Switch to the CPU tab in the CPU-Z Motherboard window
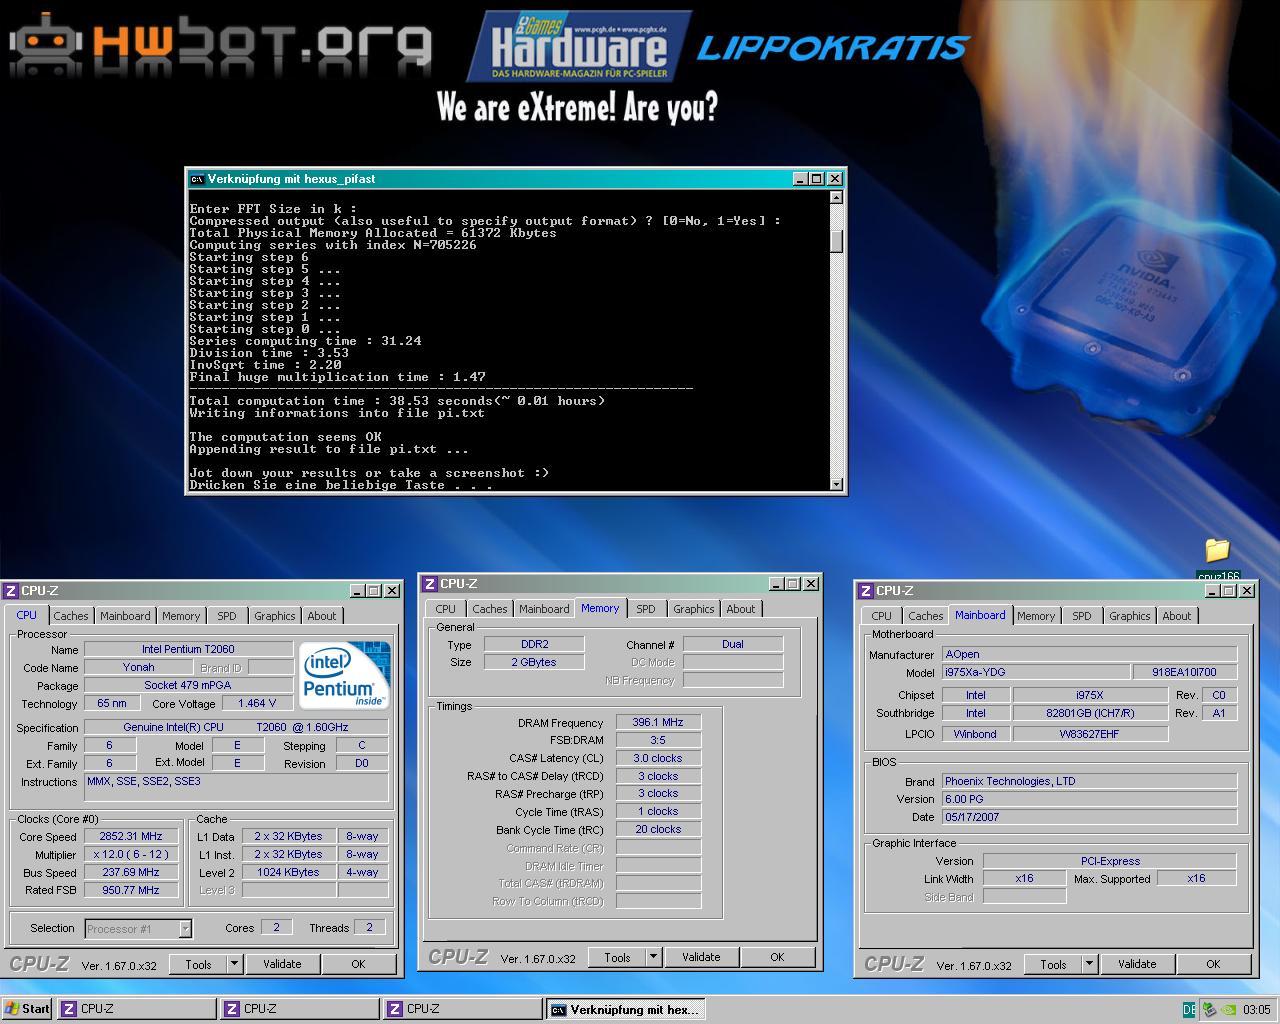The height and width of the screenshot is (1024, 1280). click(x=881, y=616)
